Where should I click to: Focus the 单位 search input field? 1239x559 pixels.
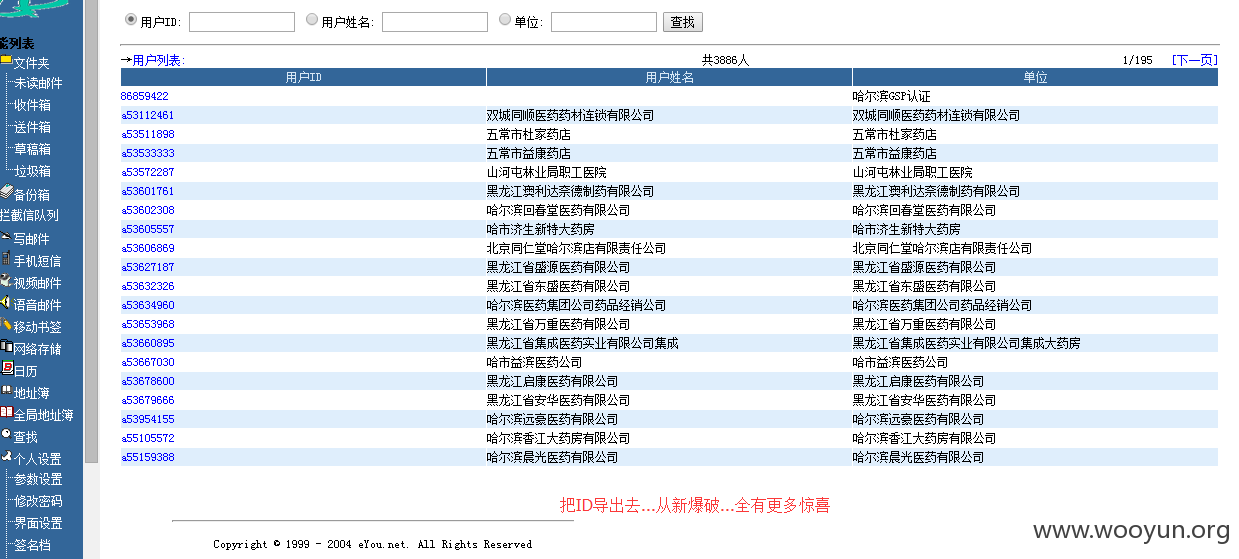(x=604, y=22)
